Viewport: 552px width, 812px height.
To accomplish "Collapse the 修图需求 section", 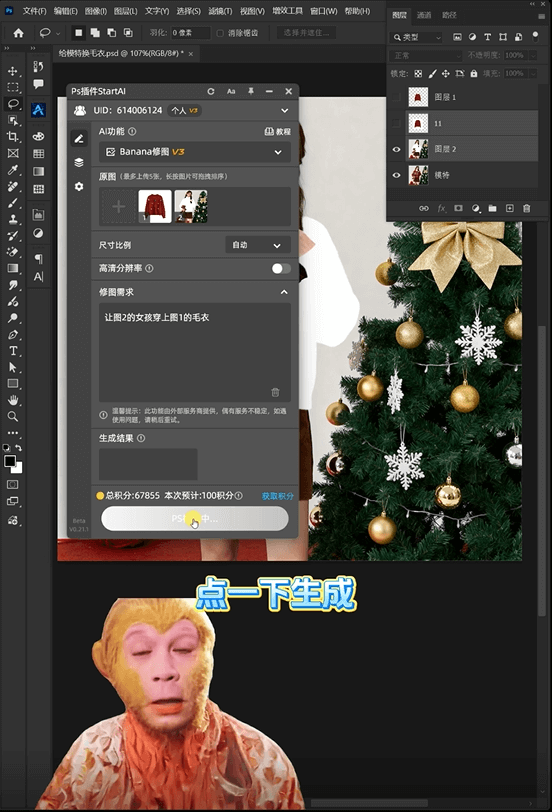I will (284, 292).
